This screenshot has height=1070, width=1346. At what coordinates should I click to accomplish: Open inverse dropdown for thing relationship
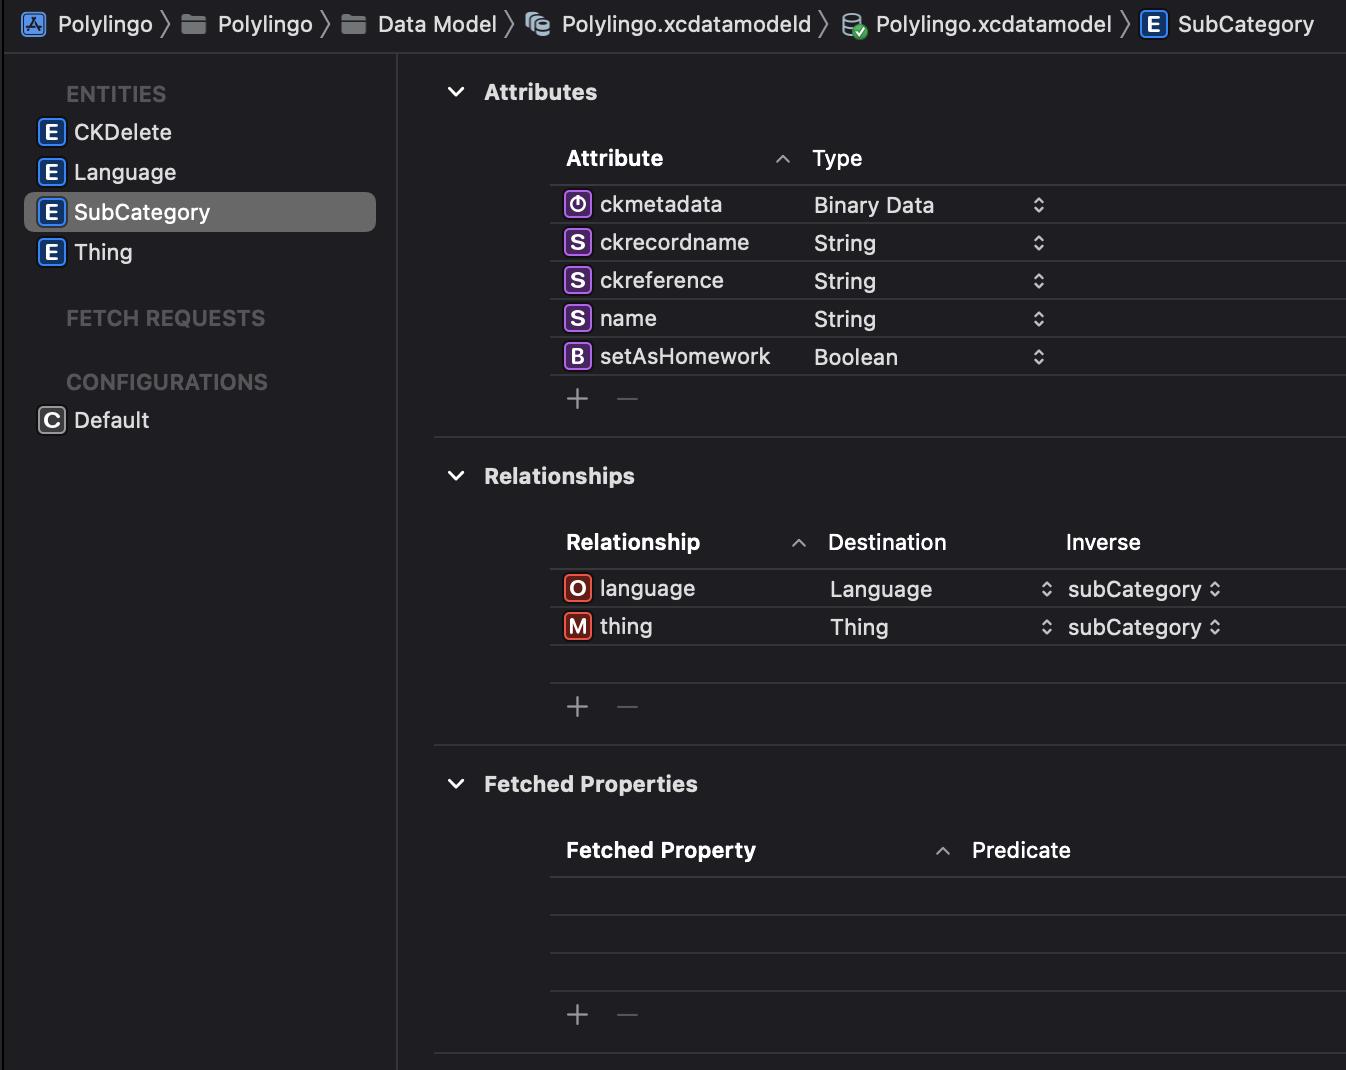point(1215,627)
